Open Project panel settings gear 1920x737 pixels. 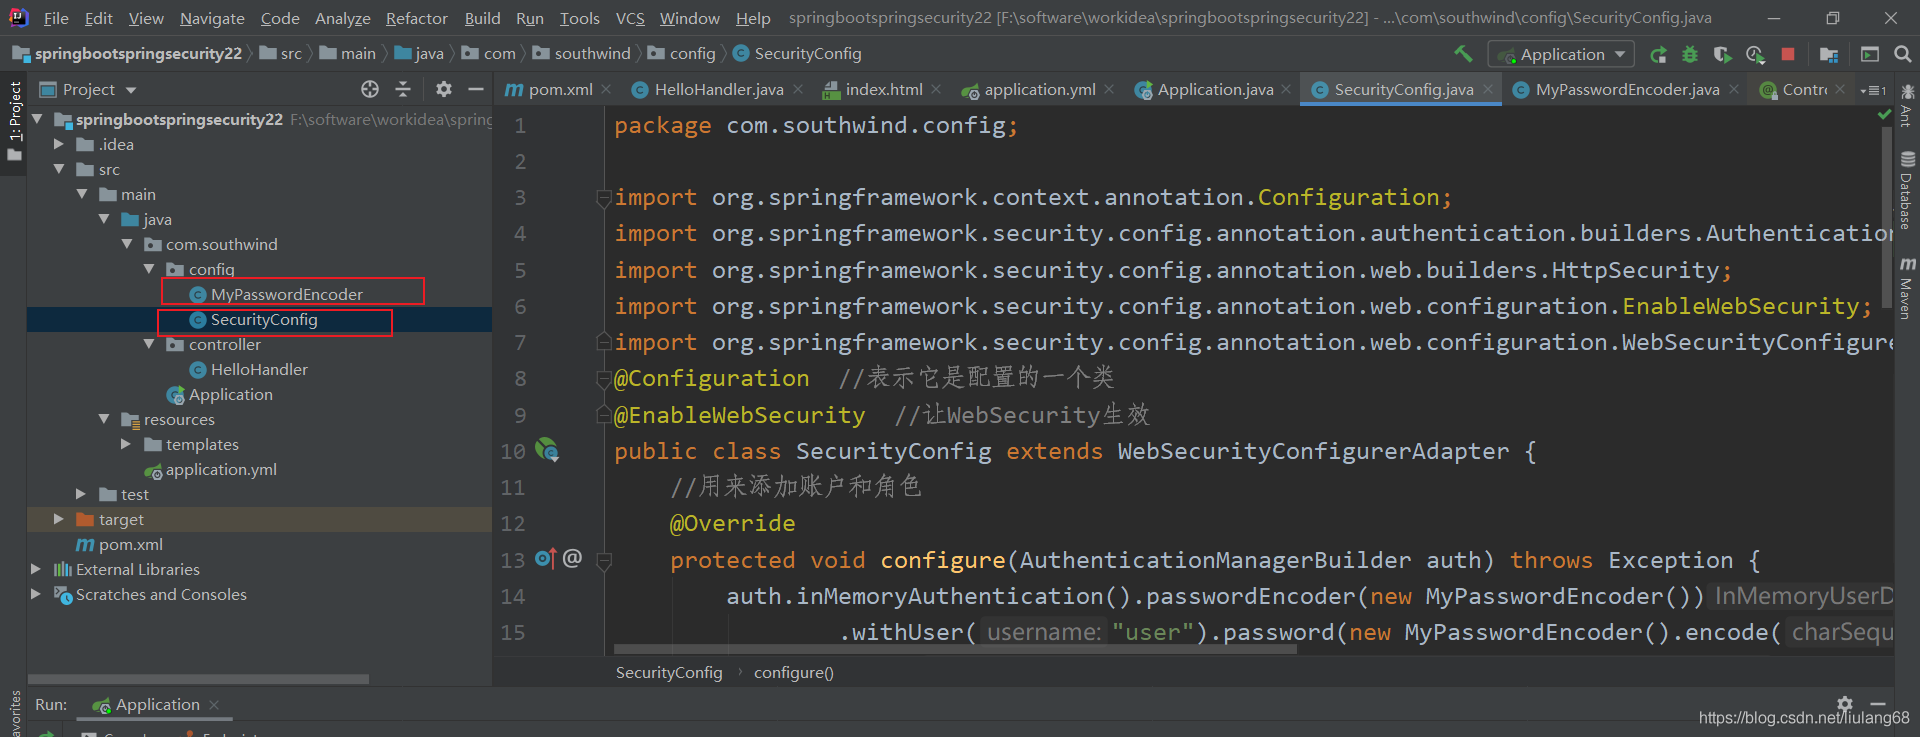click(x=444, y=89)
